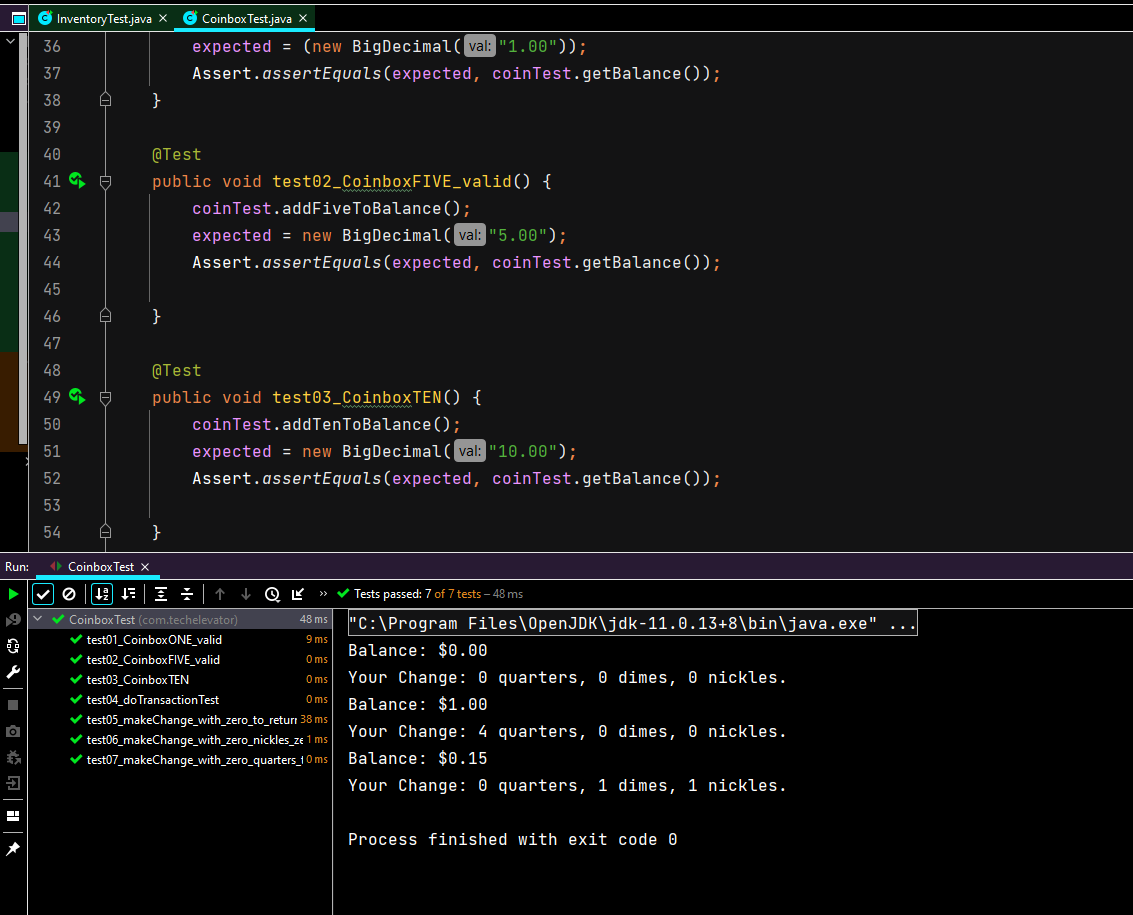Collapse the CoinboxTest node in test tree
This screenshot has width=1133, height=915.
tap(38, 618)
